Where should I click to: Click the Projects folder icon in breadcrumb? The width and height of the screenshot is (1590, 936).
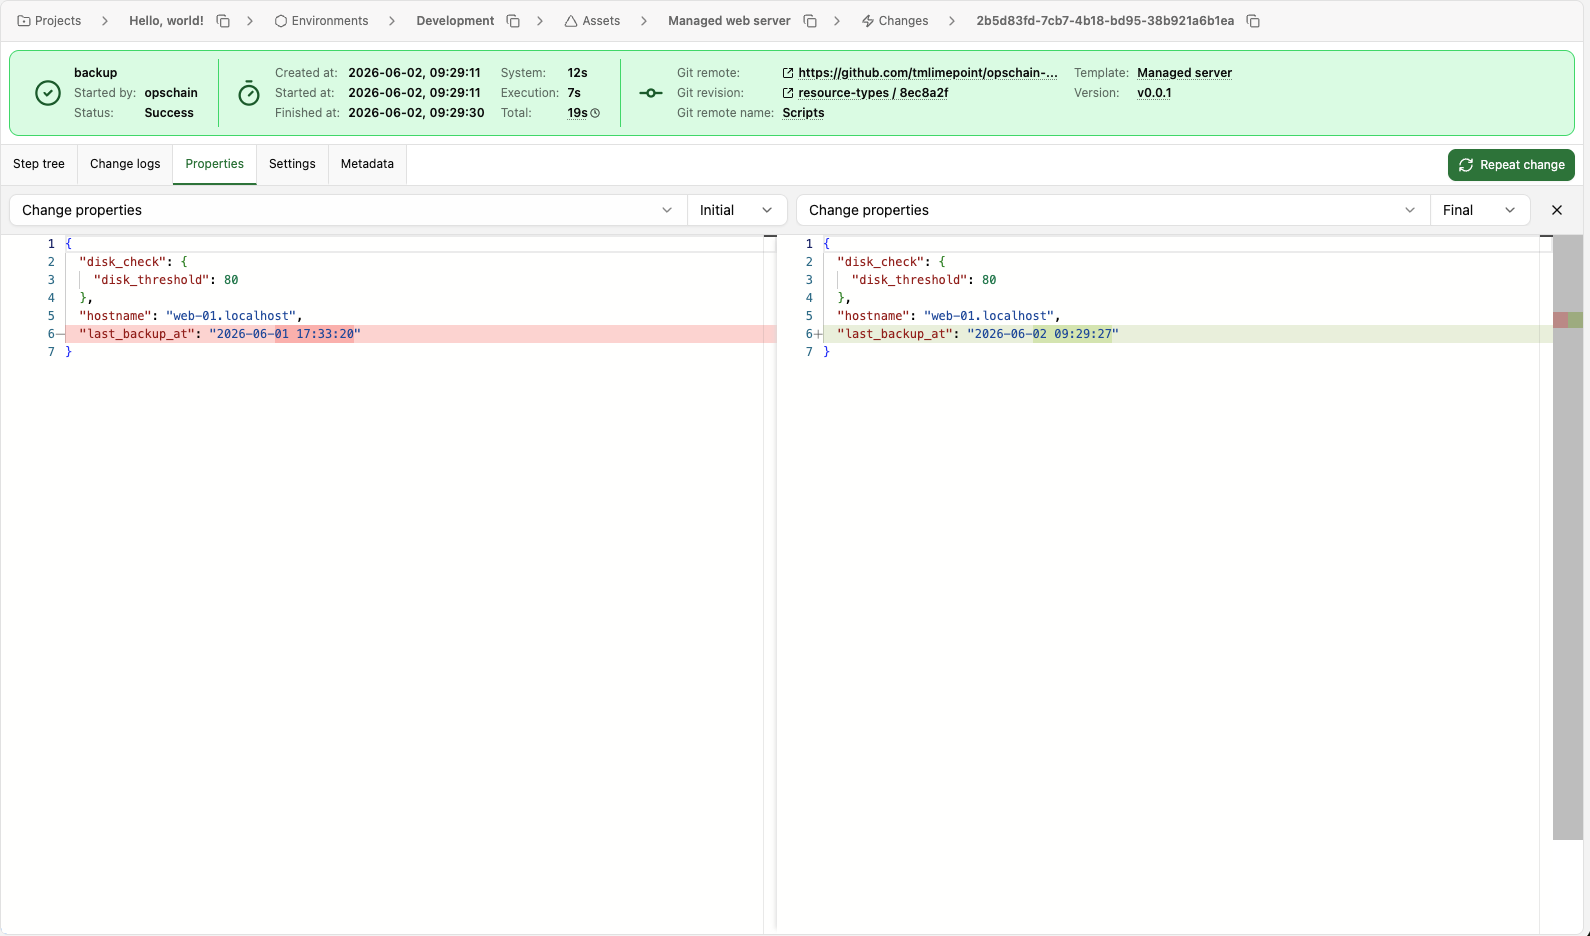pyautogui.click(x=24, y=21)
